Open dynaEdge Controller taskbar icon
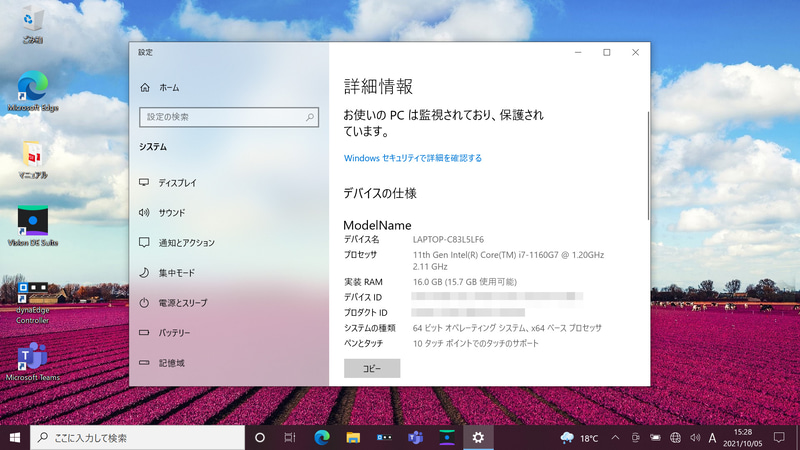The width and height of the screenshot is (800, 450). click(x=384, y=438)
